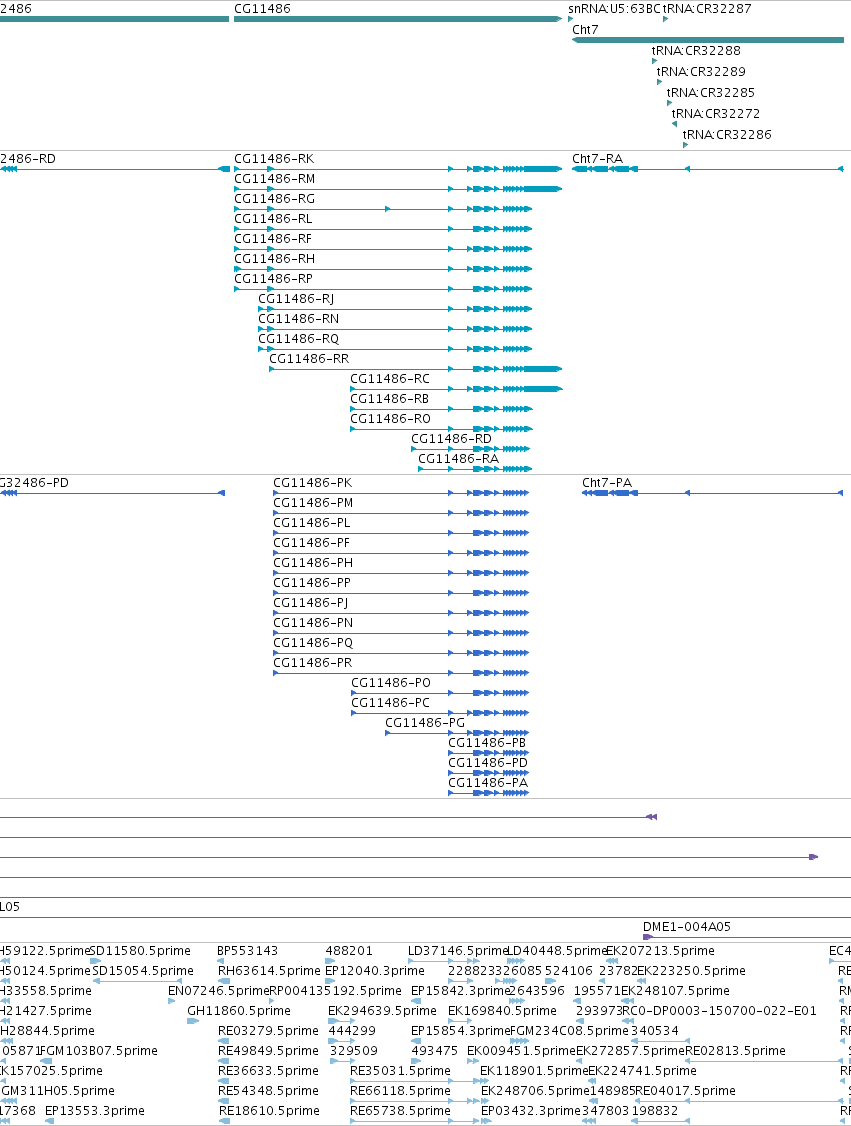The image size is (851, 1126).
Task: Click EST label GH11860.5prime
Action: pos(239,1010)
